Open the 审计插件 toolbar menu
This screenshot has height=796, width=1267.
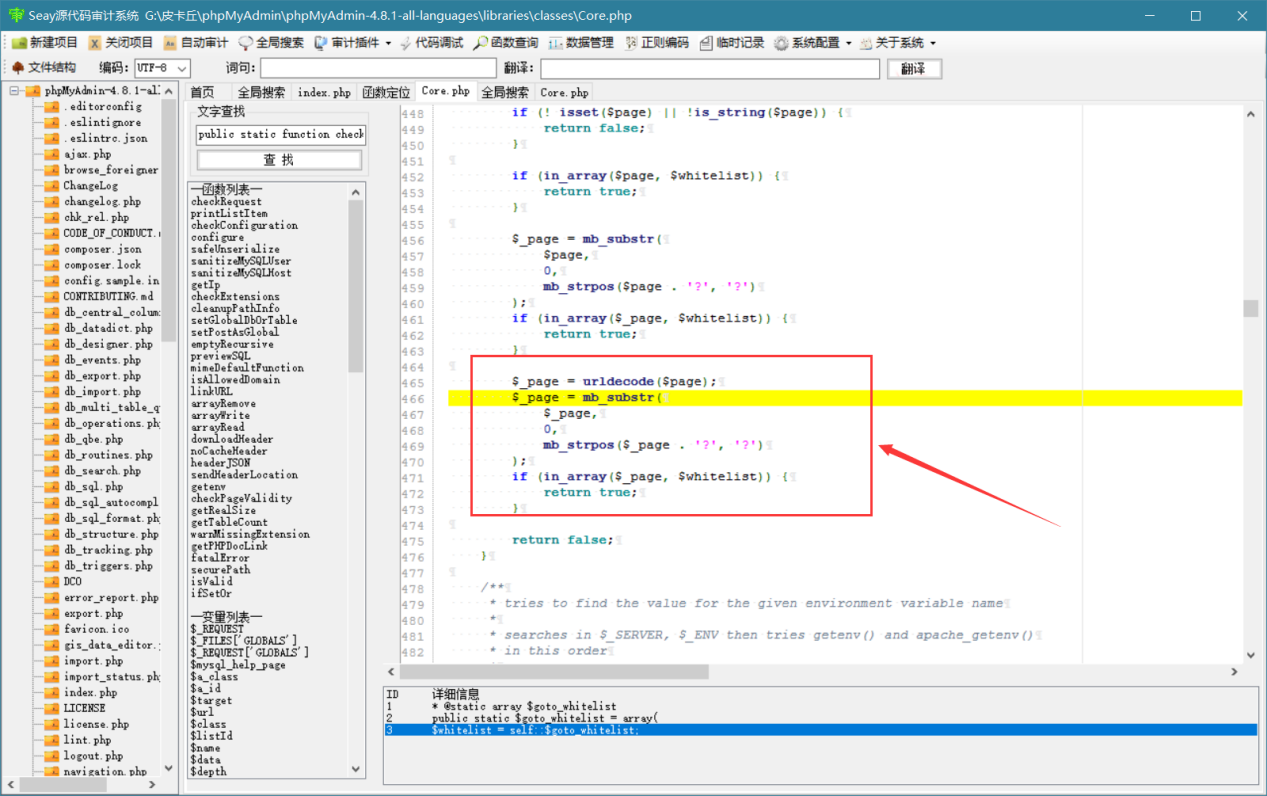[352, 43]
